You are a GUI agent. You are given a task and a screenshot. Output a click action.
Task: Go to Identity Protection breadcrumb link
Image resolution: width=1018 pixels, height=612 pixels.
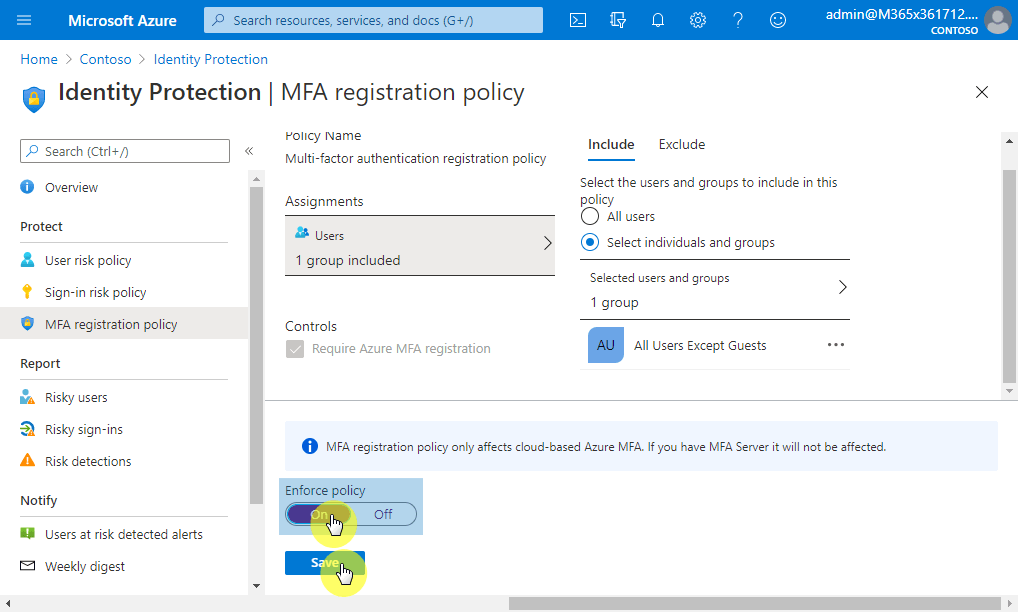(x=210, y=59)
